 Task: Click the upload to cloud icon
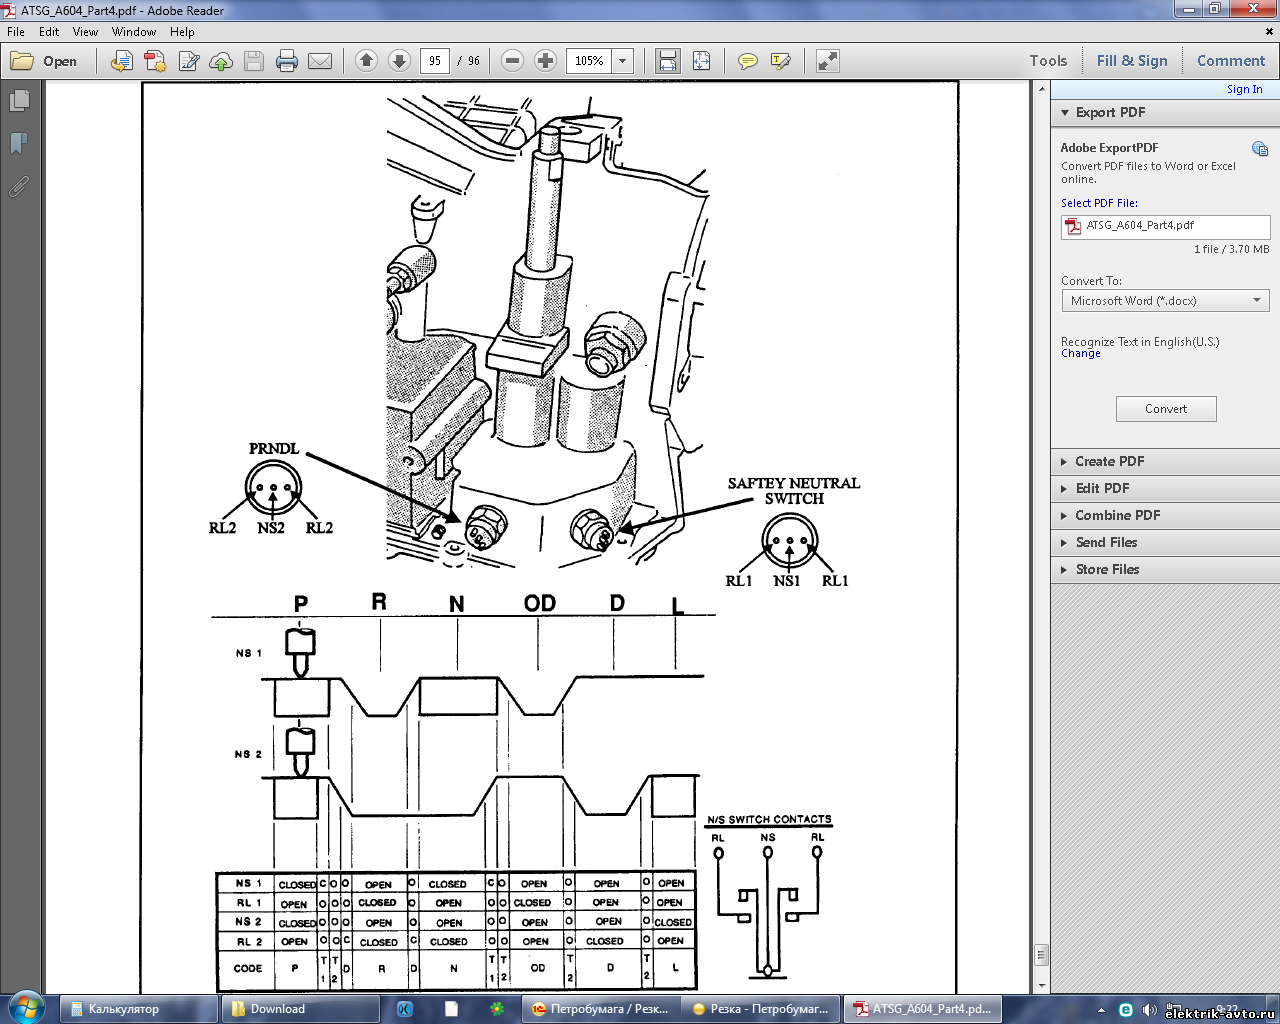click(221, 61)
